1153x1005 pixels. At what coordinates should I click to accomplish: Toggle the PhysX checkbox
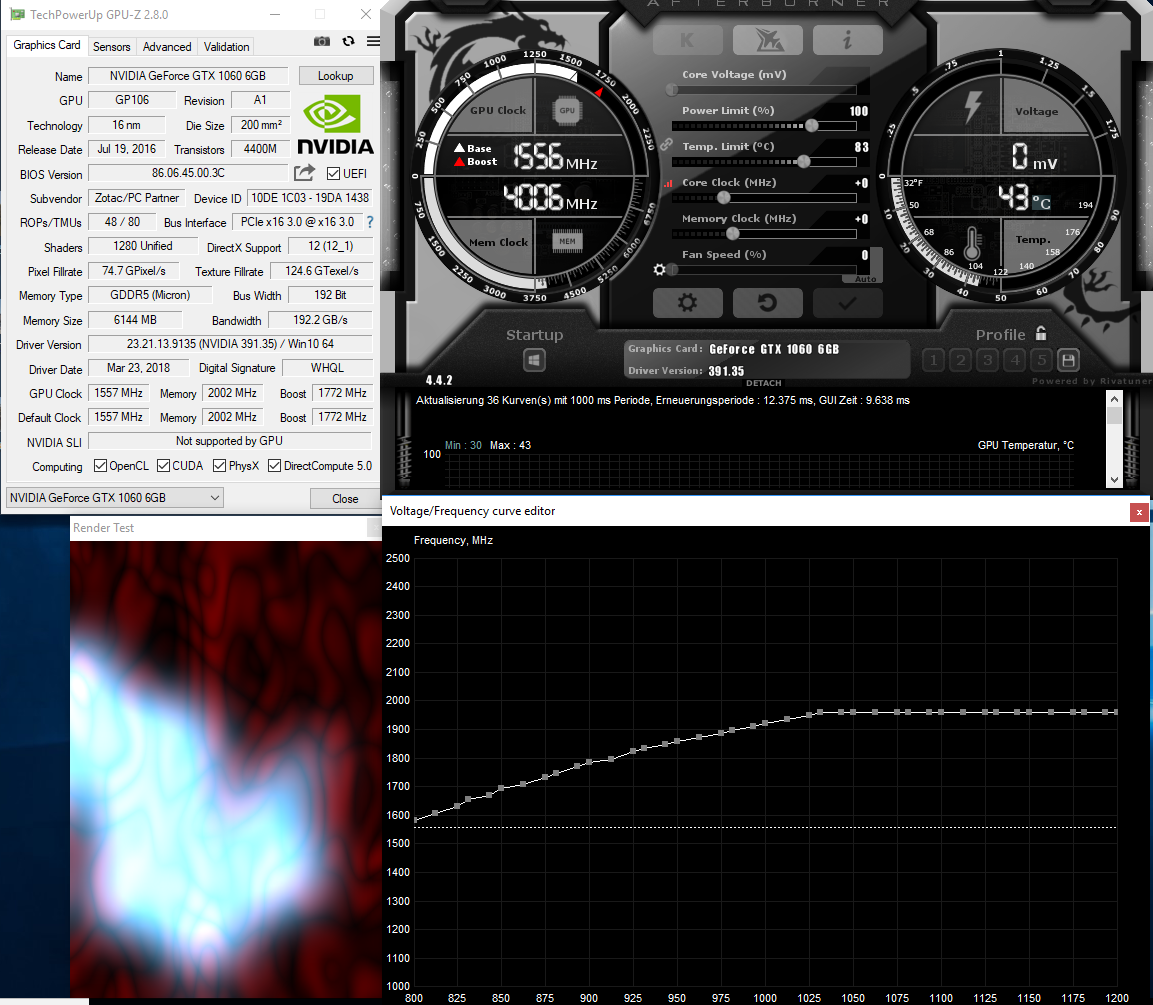point(219,465)
